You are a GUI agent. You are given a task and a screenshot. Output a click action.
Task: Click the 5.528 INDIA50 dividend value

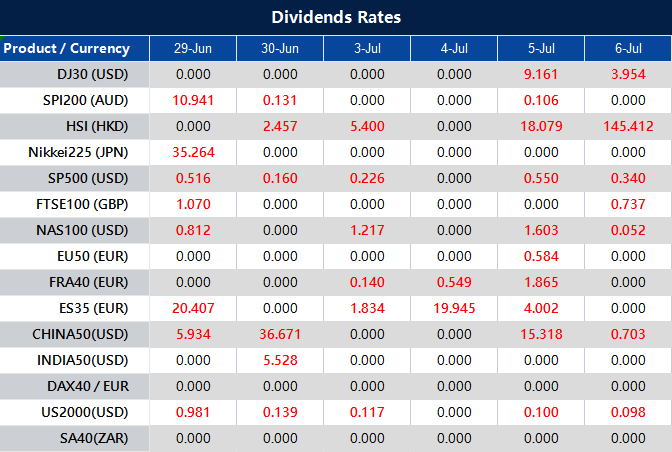pyautogui.click(x=280, y=360)
